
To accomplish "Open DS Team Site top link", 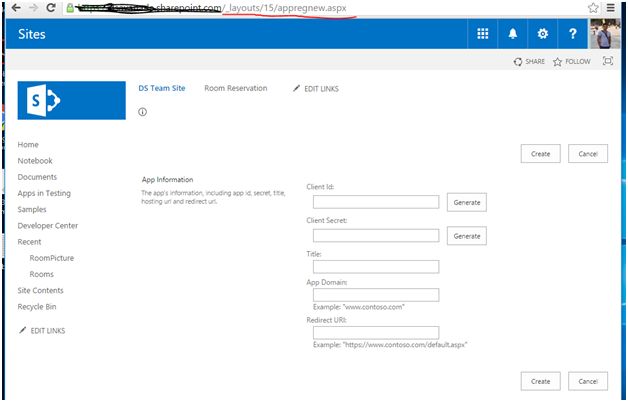I will [x=162, y=88].
